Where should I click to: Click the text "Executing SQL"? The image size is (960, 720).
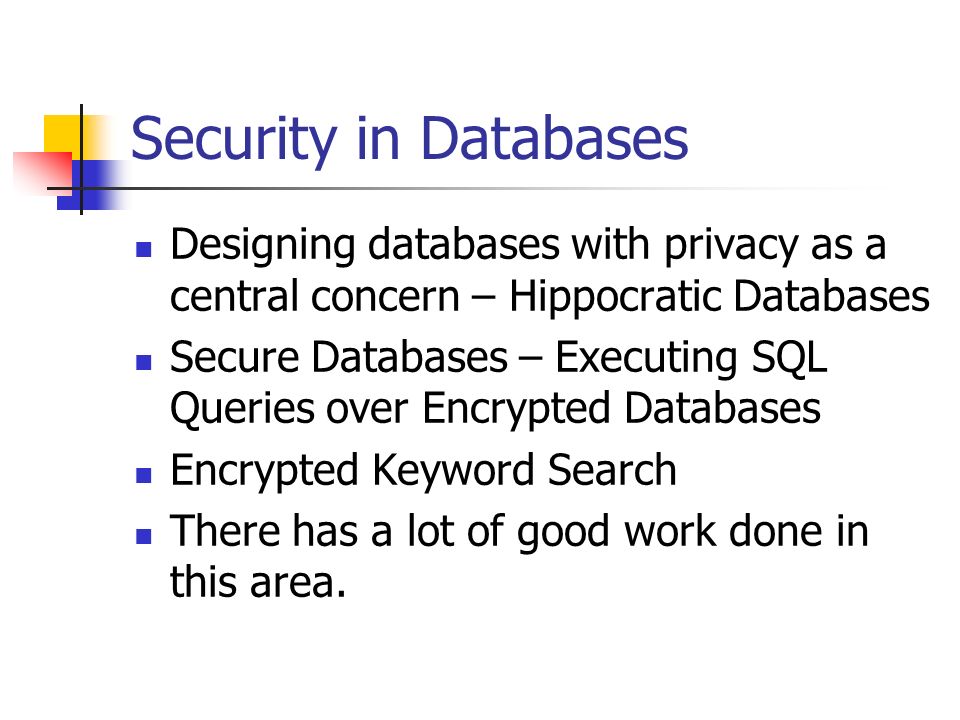(691, 357)
